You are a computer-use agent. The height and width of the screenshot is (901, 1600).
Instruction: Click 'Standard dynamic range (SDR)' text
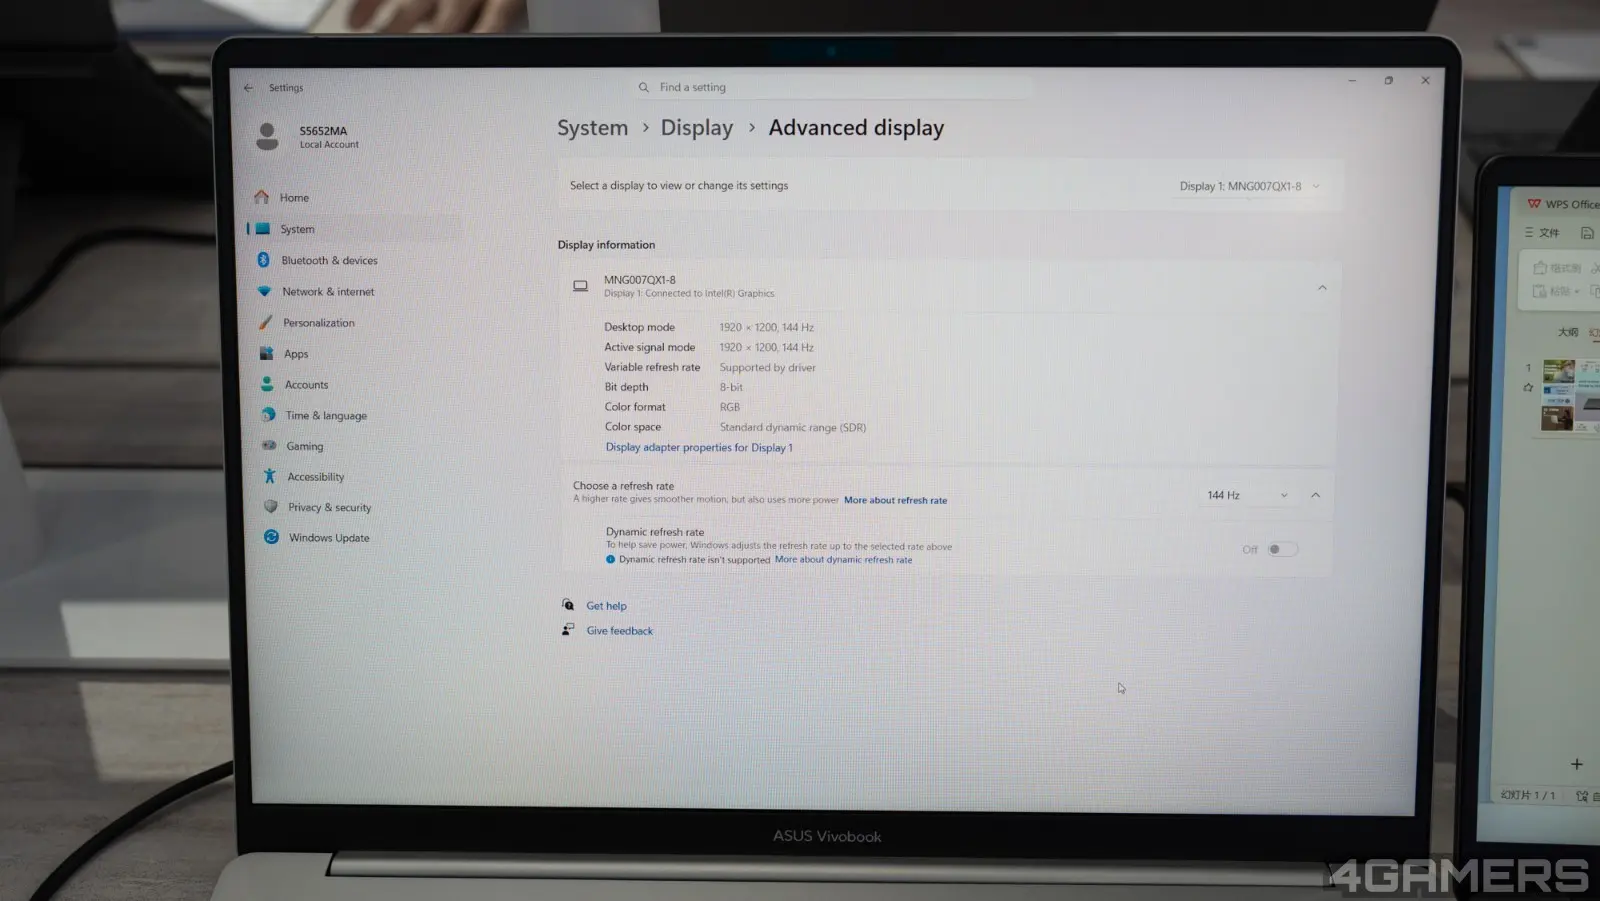[x=793, y=428]
